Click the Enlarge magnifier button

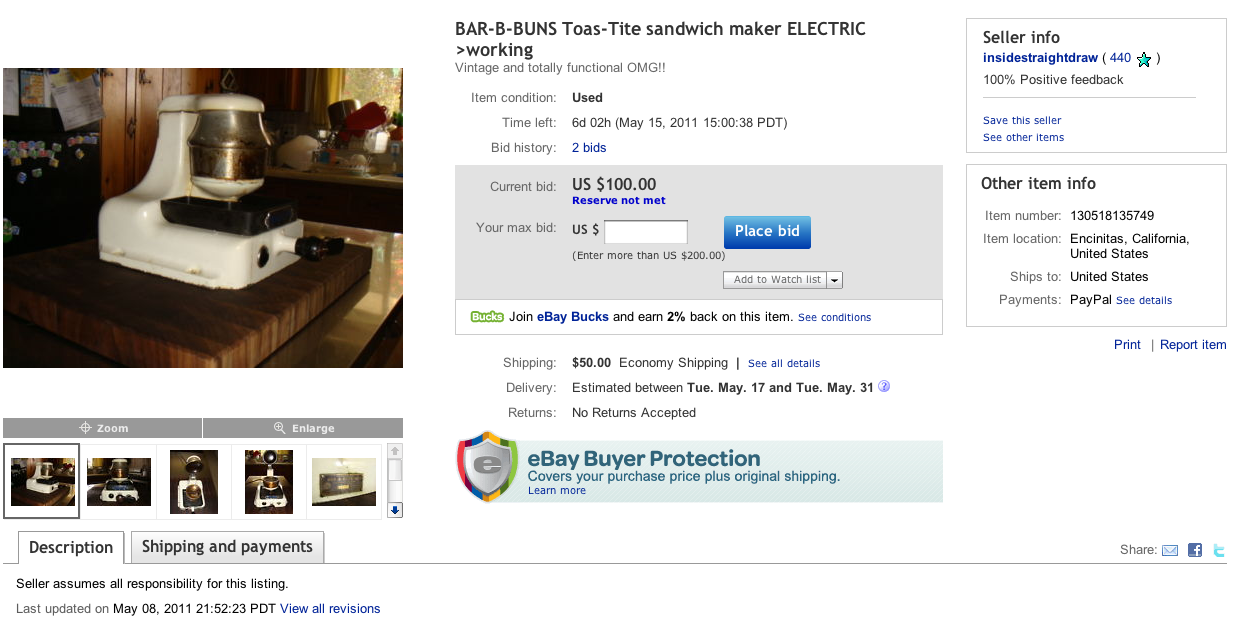point(303,428)
